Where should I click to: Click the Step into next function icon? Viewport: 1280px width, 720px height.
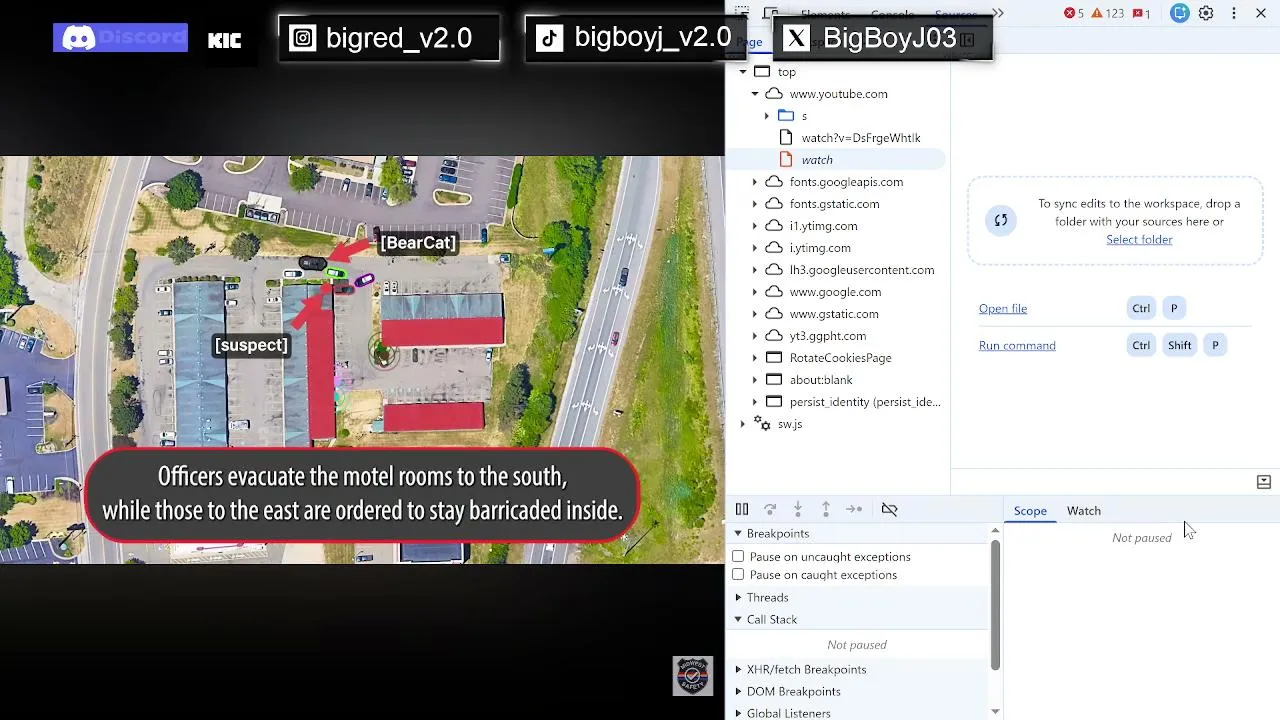point(798,509)
